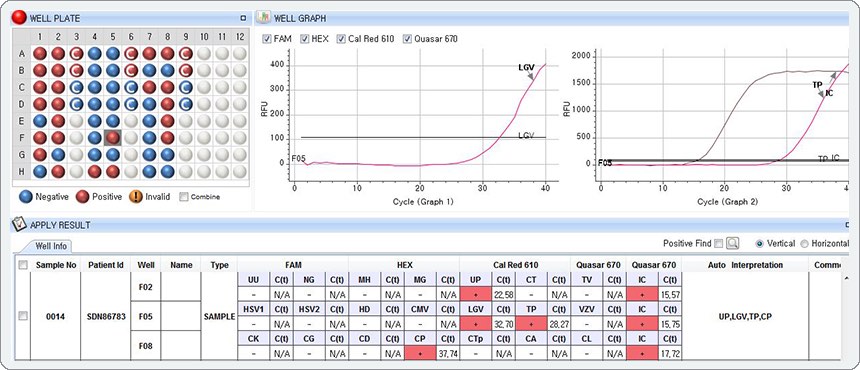Click the LGV C(t) value 32,70
Image resolution: width=860 pixels, height=370 pixels.
(x=503, y=325)
